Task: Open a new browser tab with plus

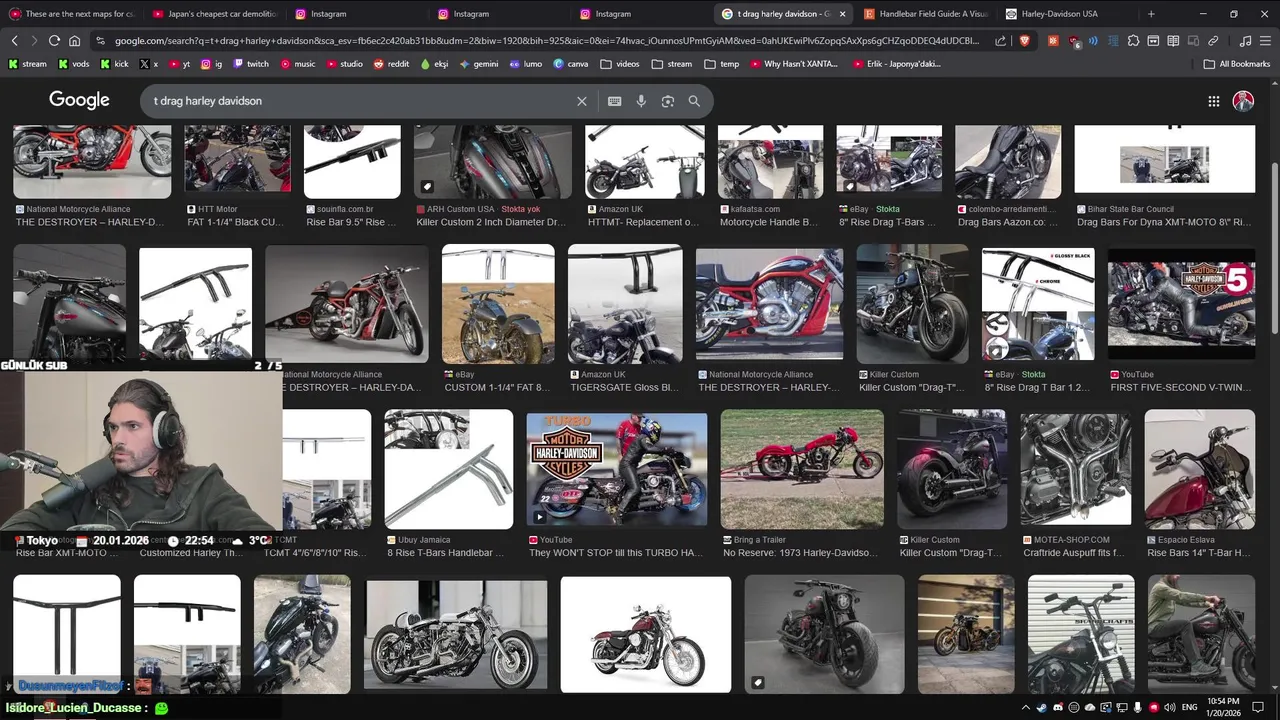Action: 1151,14
